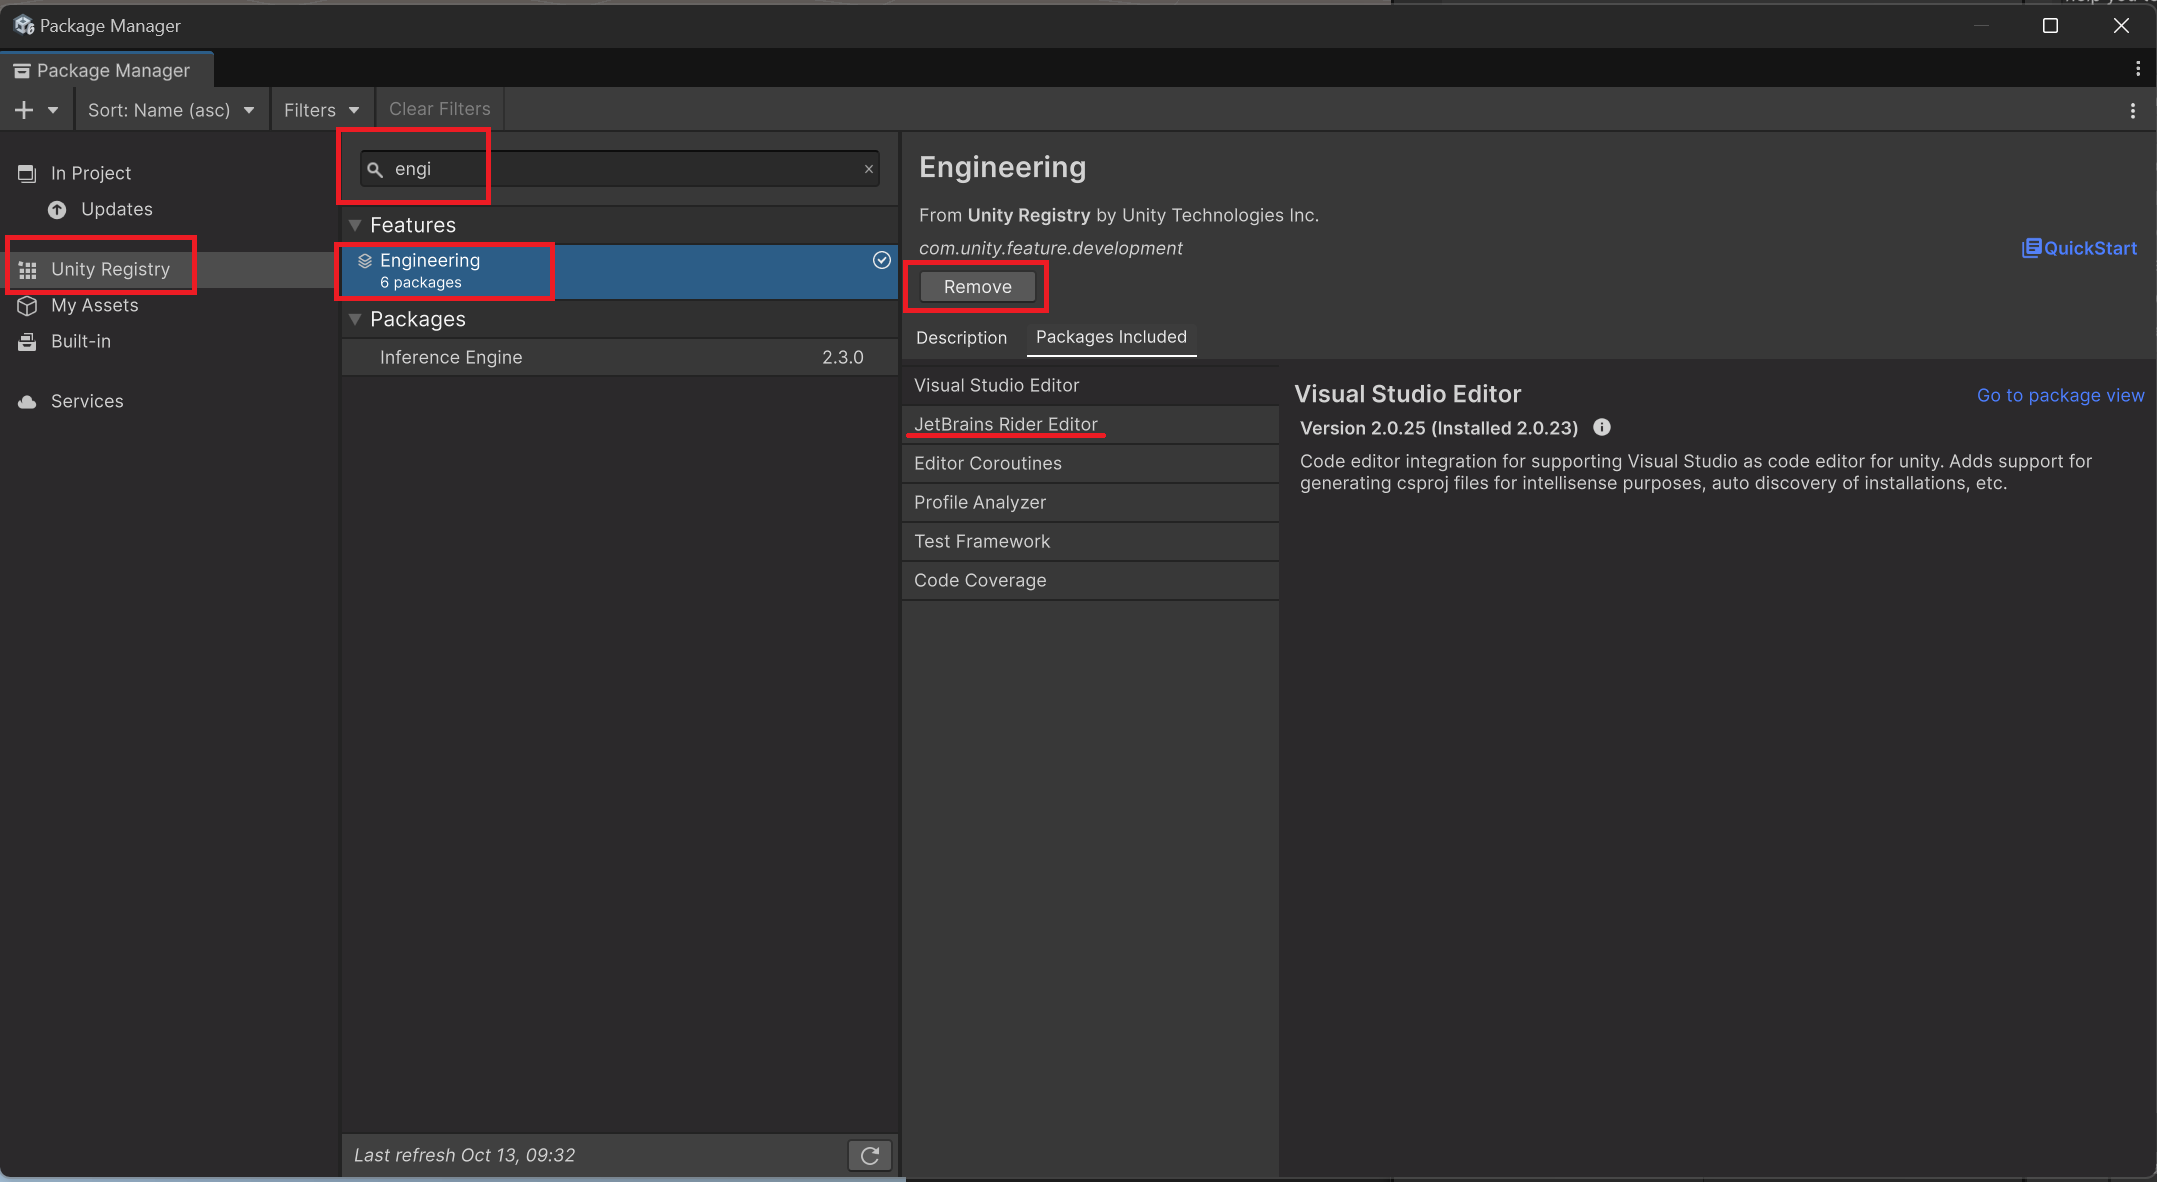Click the refresh package list icon
Screen dimensions: 2157x1182
869,1155
